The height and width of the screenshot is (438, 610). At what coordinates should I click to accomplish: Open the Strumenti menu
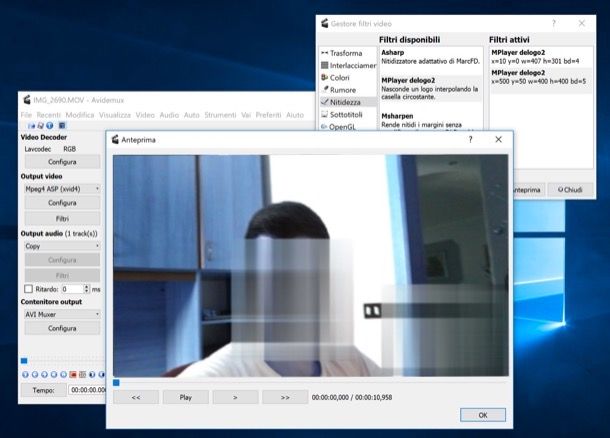(x=220, y=115)
